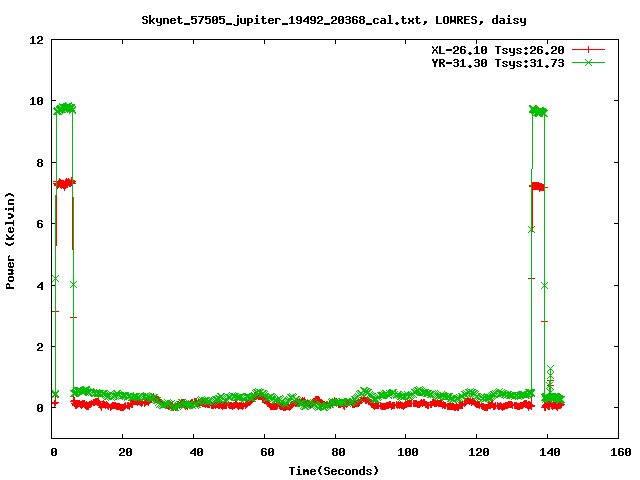Screen dimensions: 640x480
Task: Click the green YR legend line sample
Action: click(588, 62)
